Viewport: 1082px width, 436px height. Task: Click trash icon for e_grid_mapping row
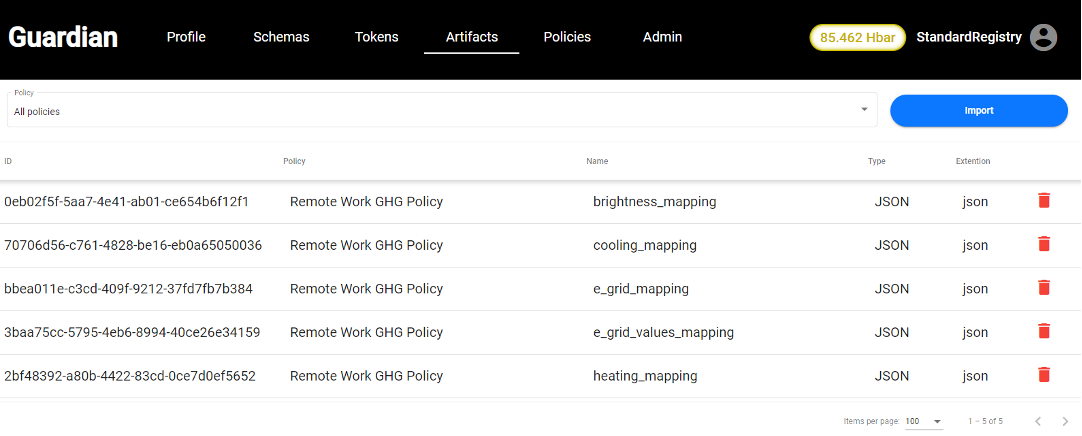pyautogui.click(x=1044, y=288)
